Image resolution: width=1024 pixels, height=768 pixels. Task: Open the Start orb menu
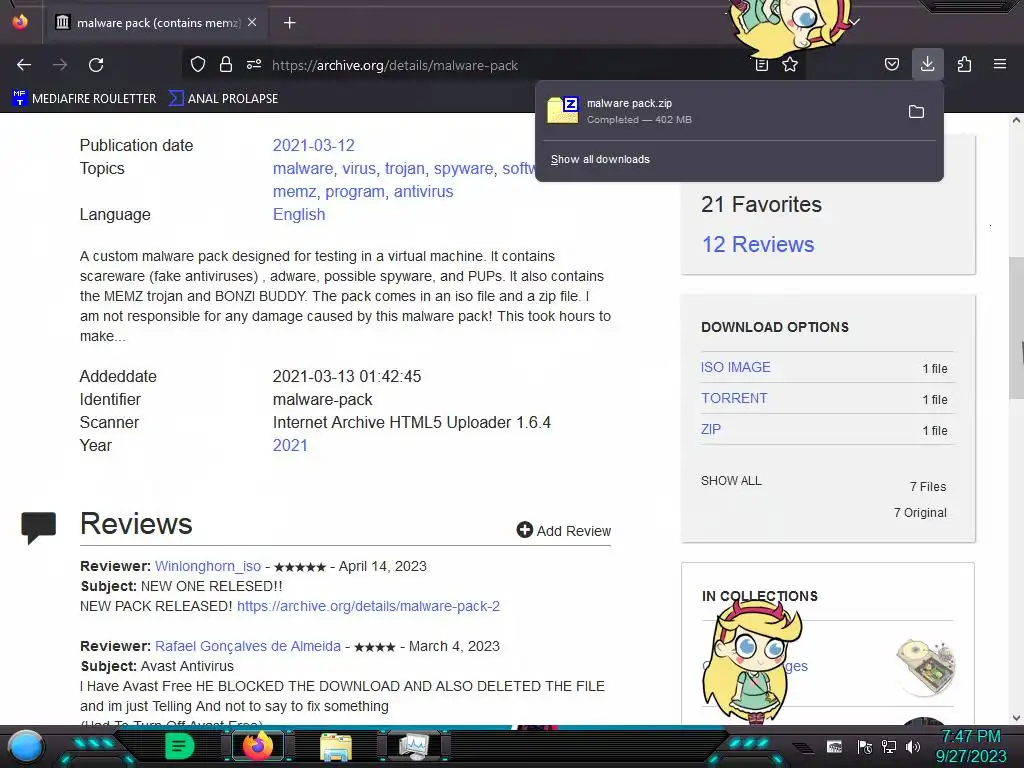tap(26, 746)
